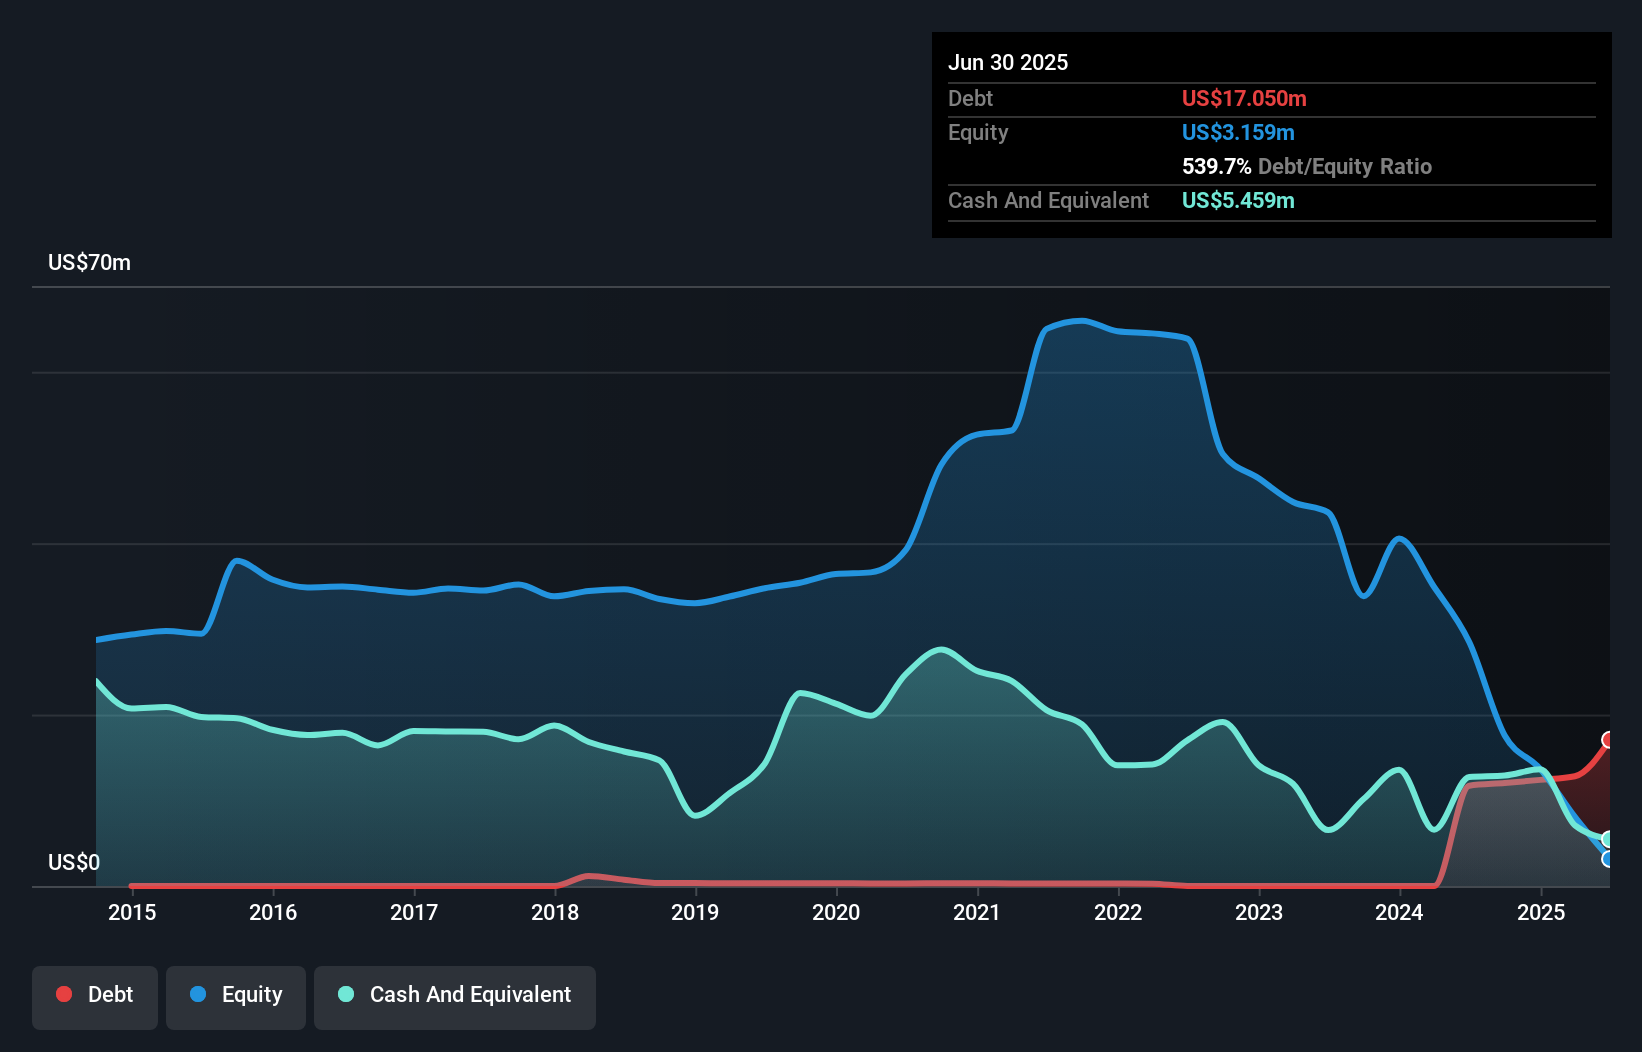Viewport: 1642px width, 1052px height.
Task: Click the 2018 label on the x-axis
Action: [x=555, y=912]
